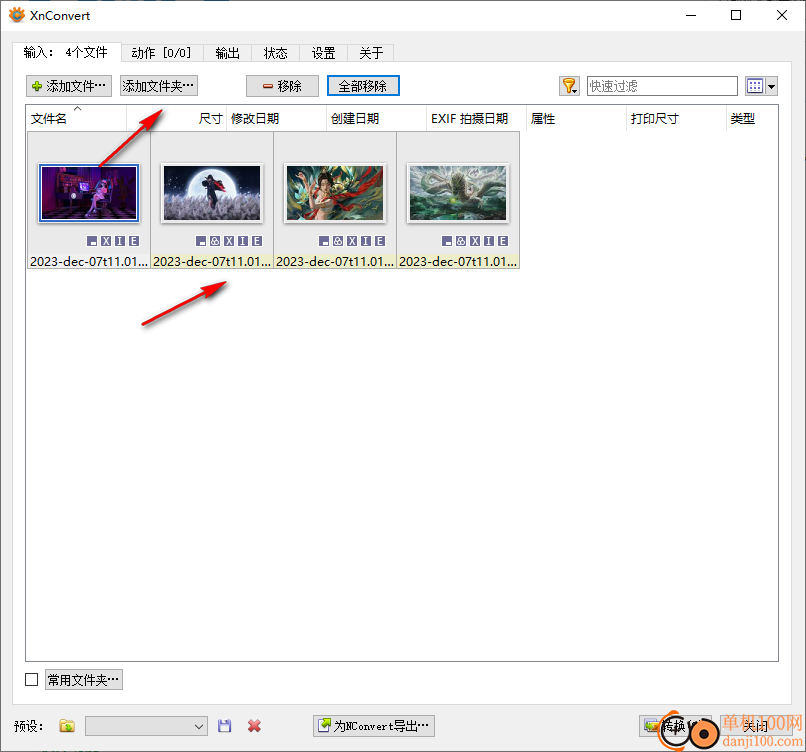The width and height of the screenshot is (806, 752).
Task: Click 为NConvert导出 button
Action: 374,726
